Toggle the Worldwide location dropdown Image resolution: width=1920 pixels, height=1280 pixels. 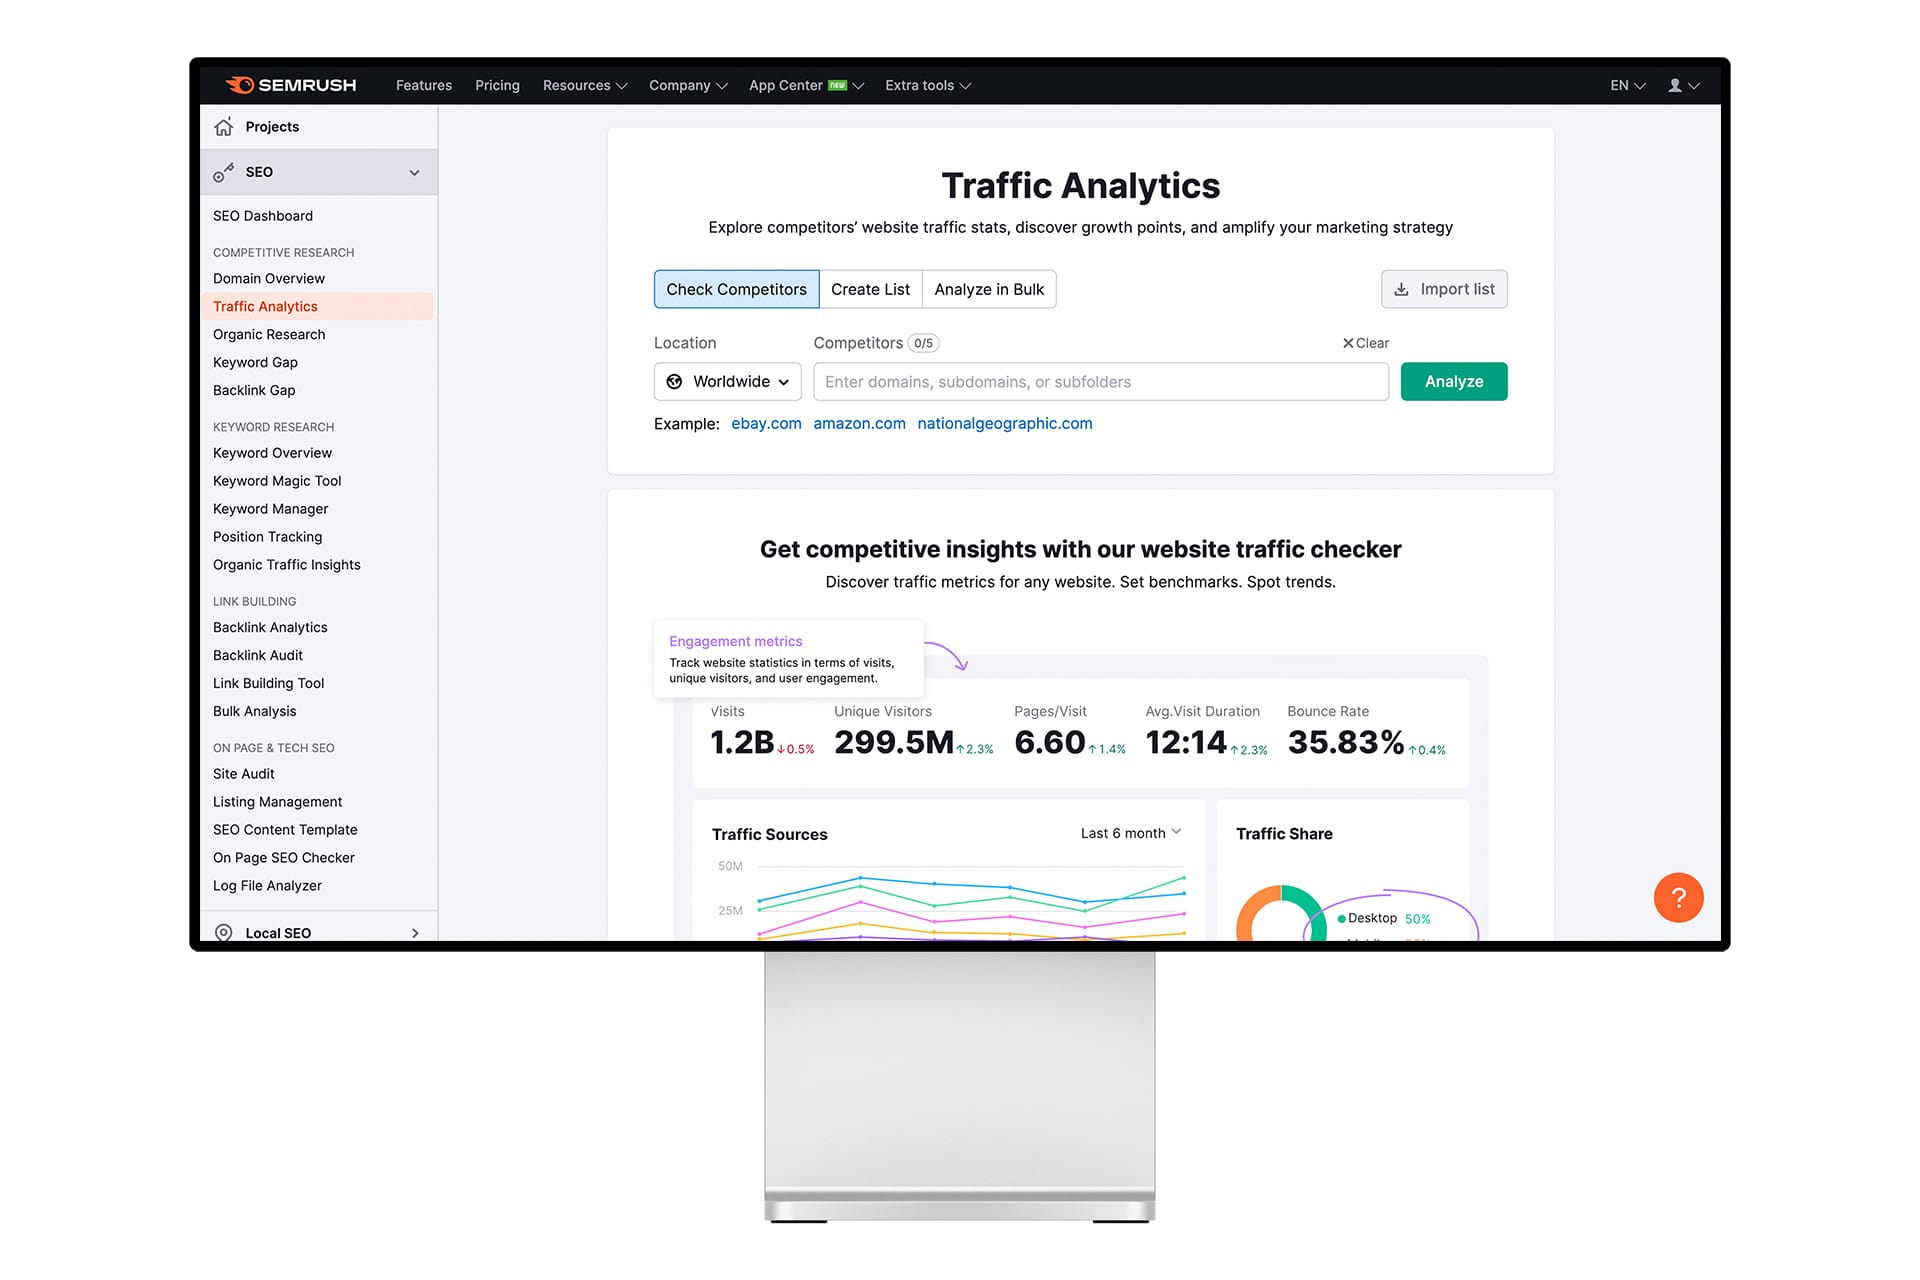click(727, 381)
